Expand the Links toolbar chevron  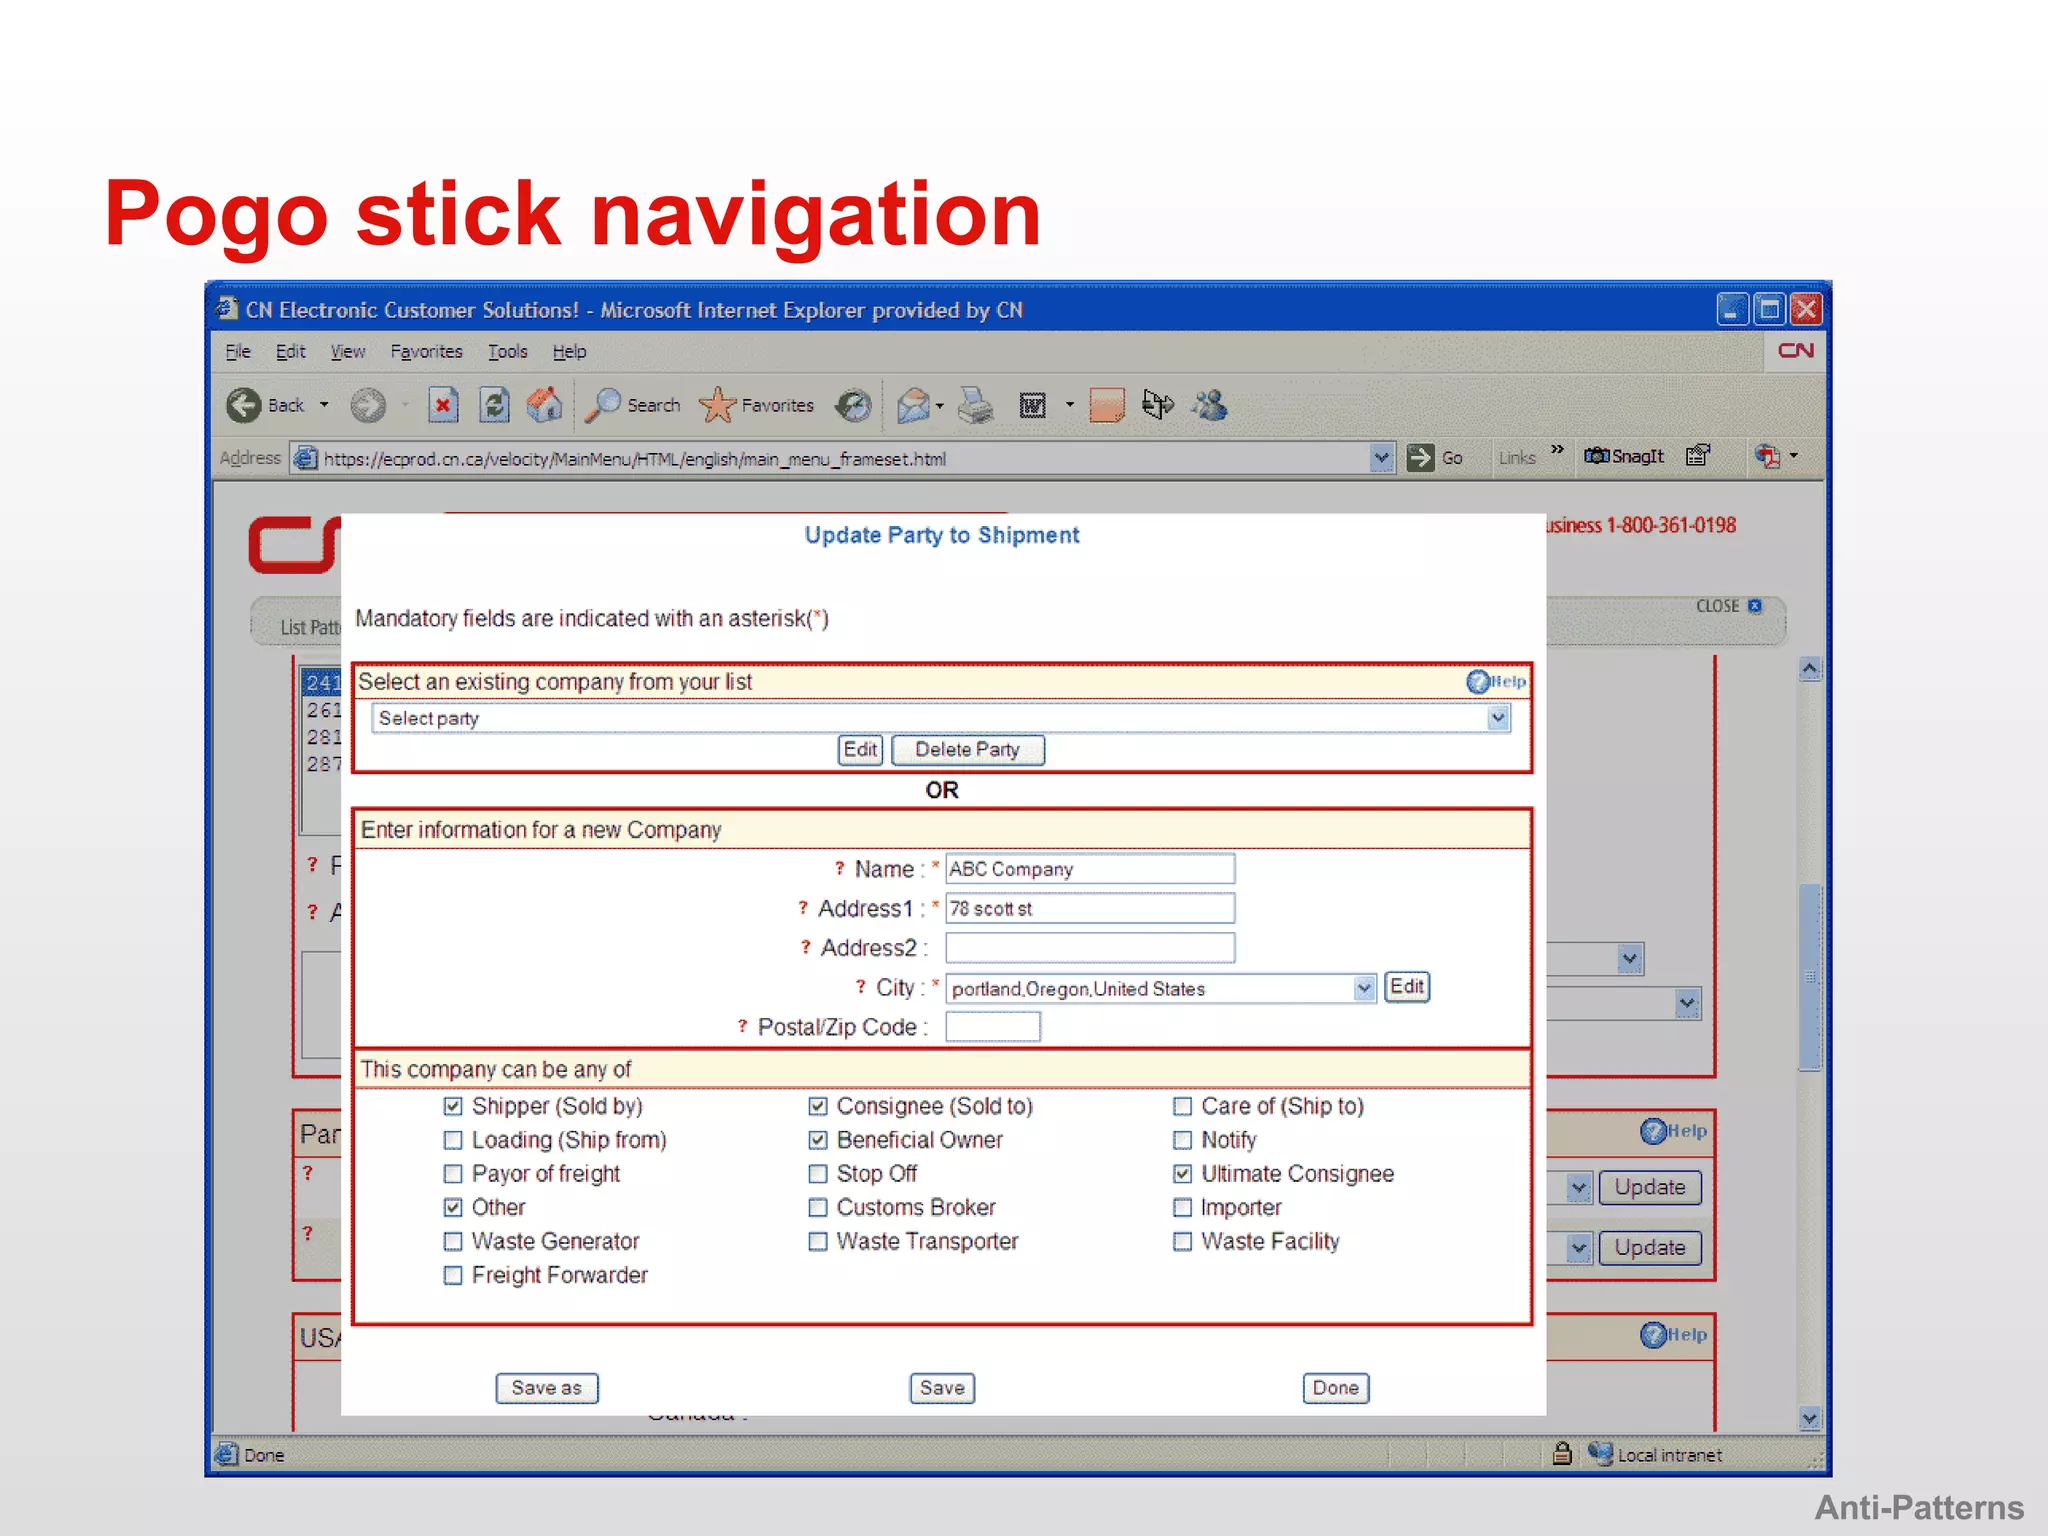[1557, 450]
